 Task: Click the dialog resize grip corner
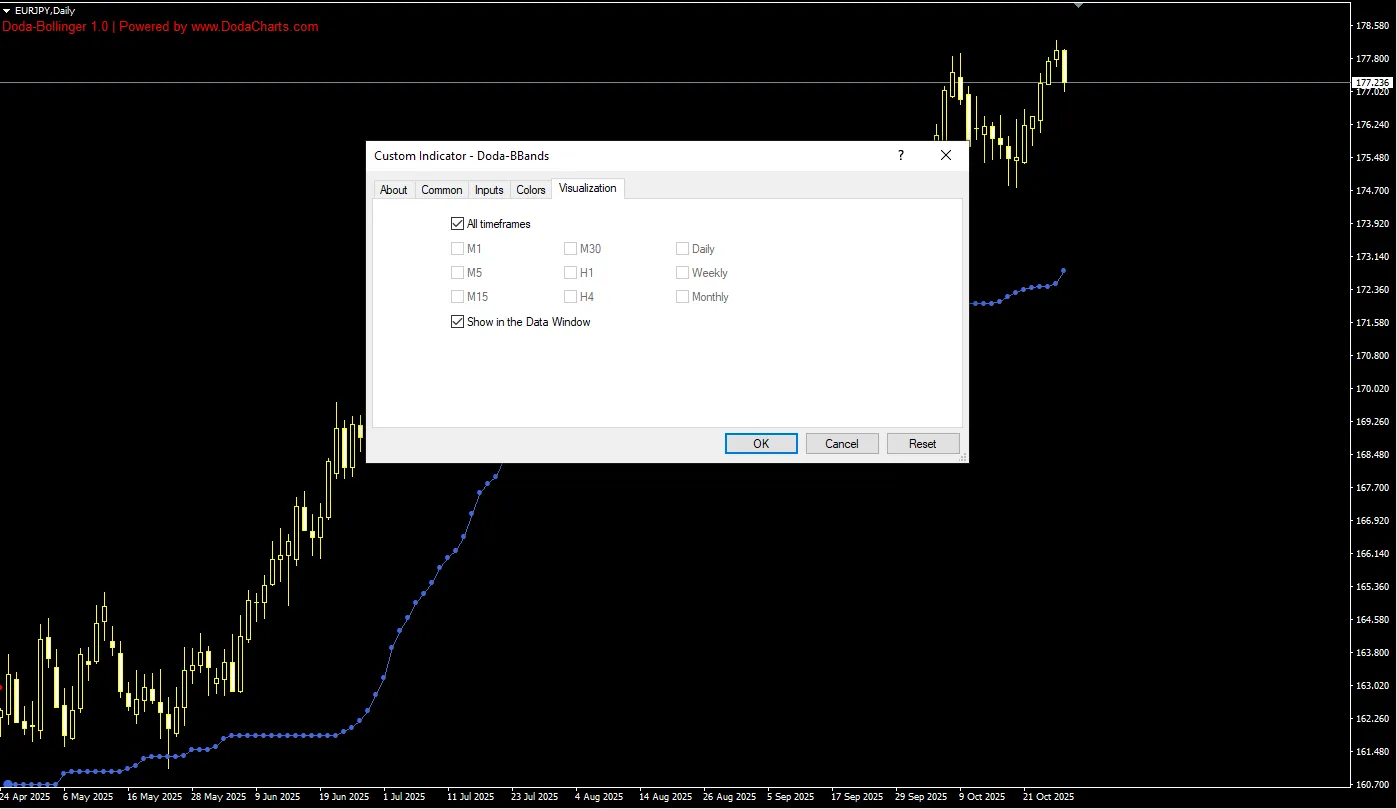click(963, 457)
